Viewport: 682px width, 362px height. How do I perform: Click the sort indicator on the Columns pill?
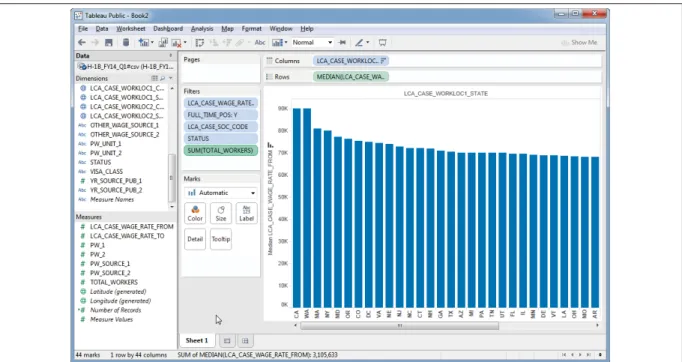[x=383, y=61]
